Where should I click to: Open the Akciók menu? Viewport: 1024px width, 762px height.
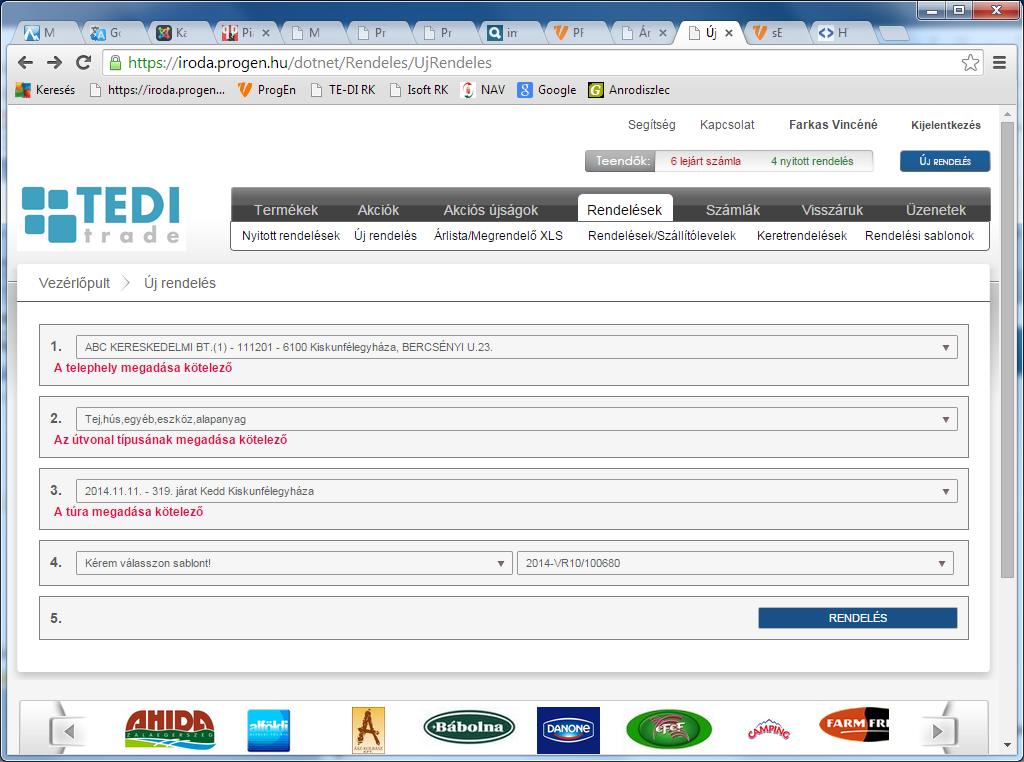pyautogui.click(x=378, y=210)
